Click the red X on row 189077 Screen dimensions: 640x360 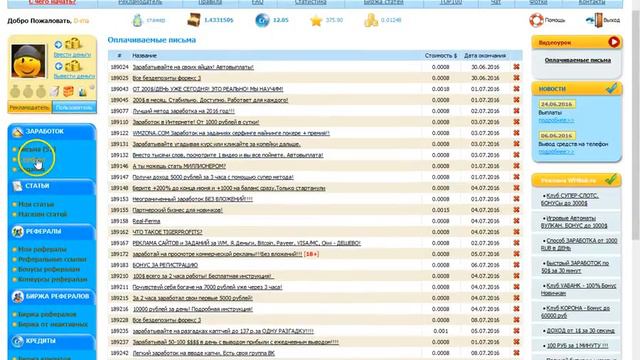pyautogui.click(x=516, y=111)
